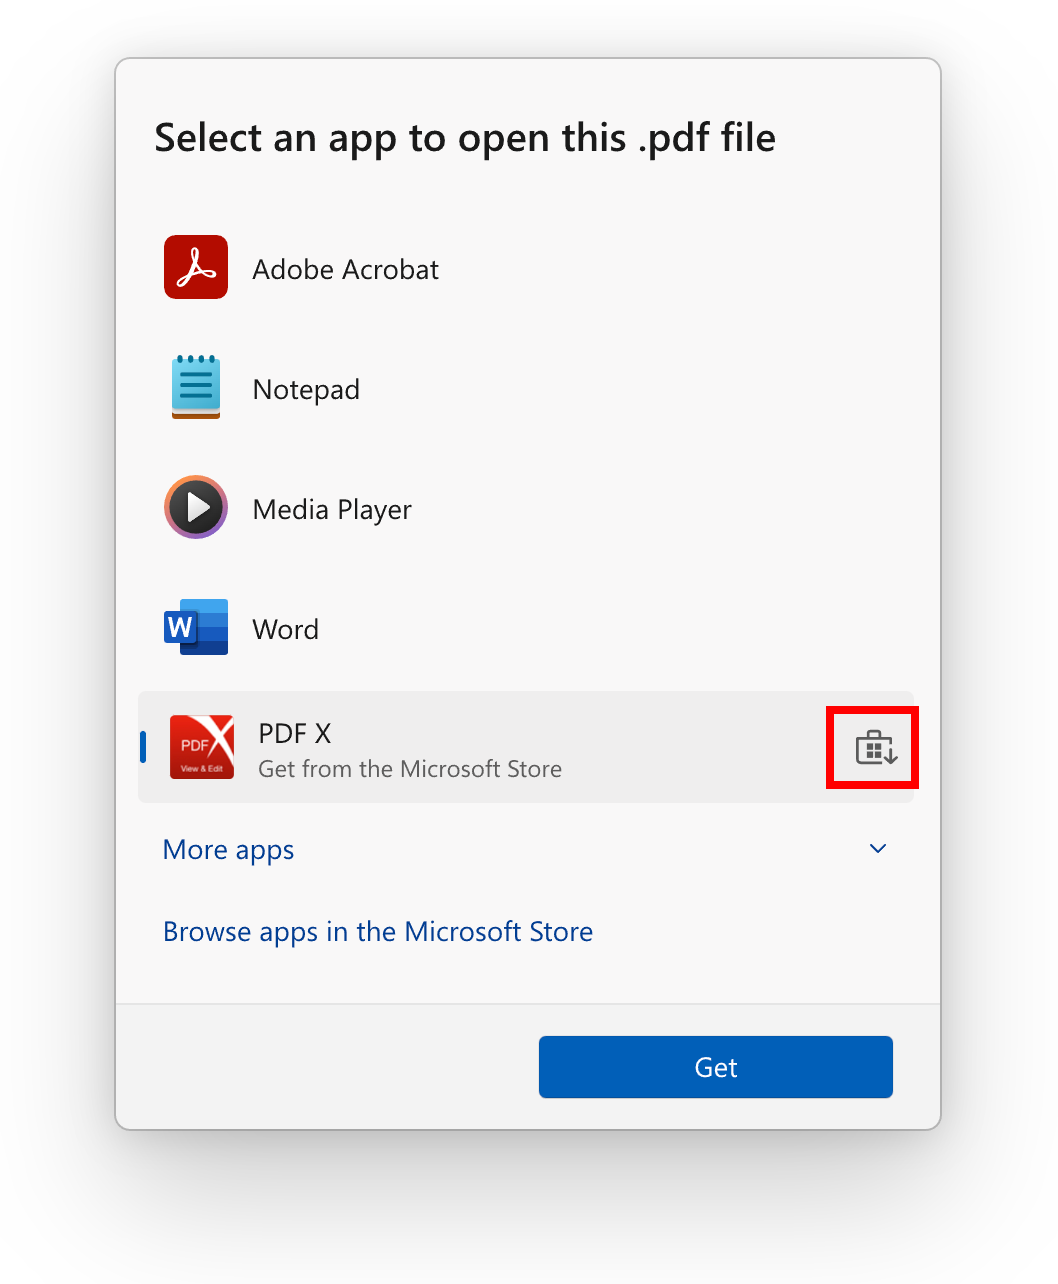Select Media Player from the list
Screen dimensions: 1058x1284
332,509
